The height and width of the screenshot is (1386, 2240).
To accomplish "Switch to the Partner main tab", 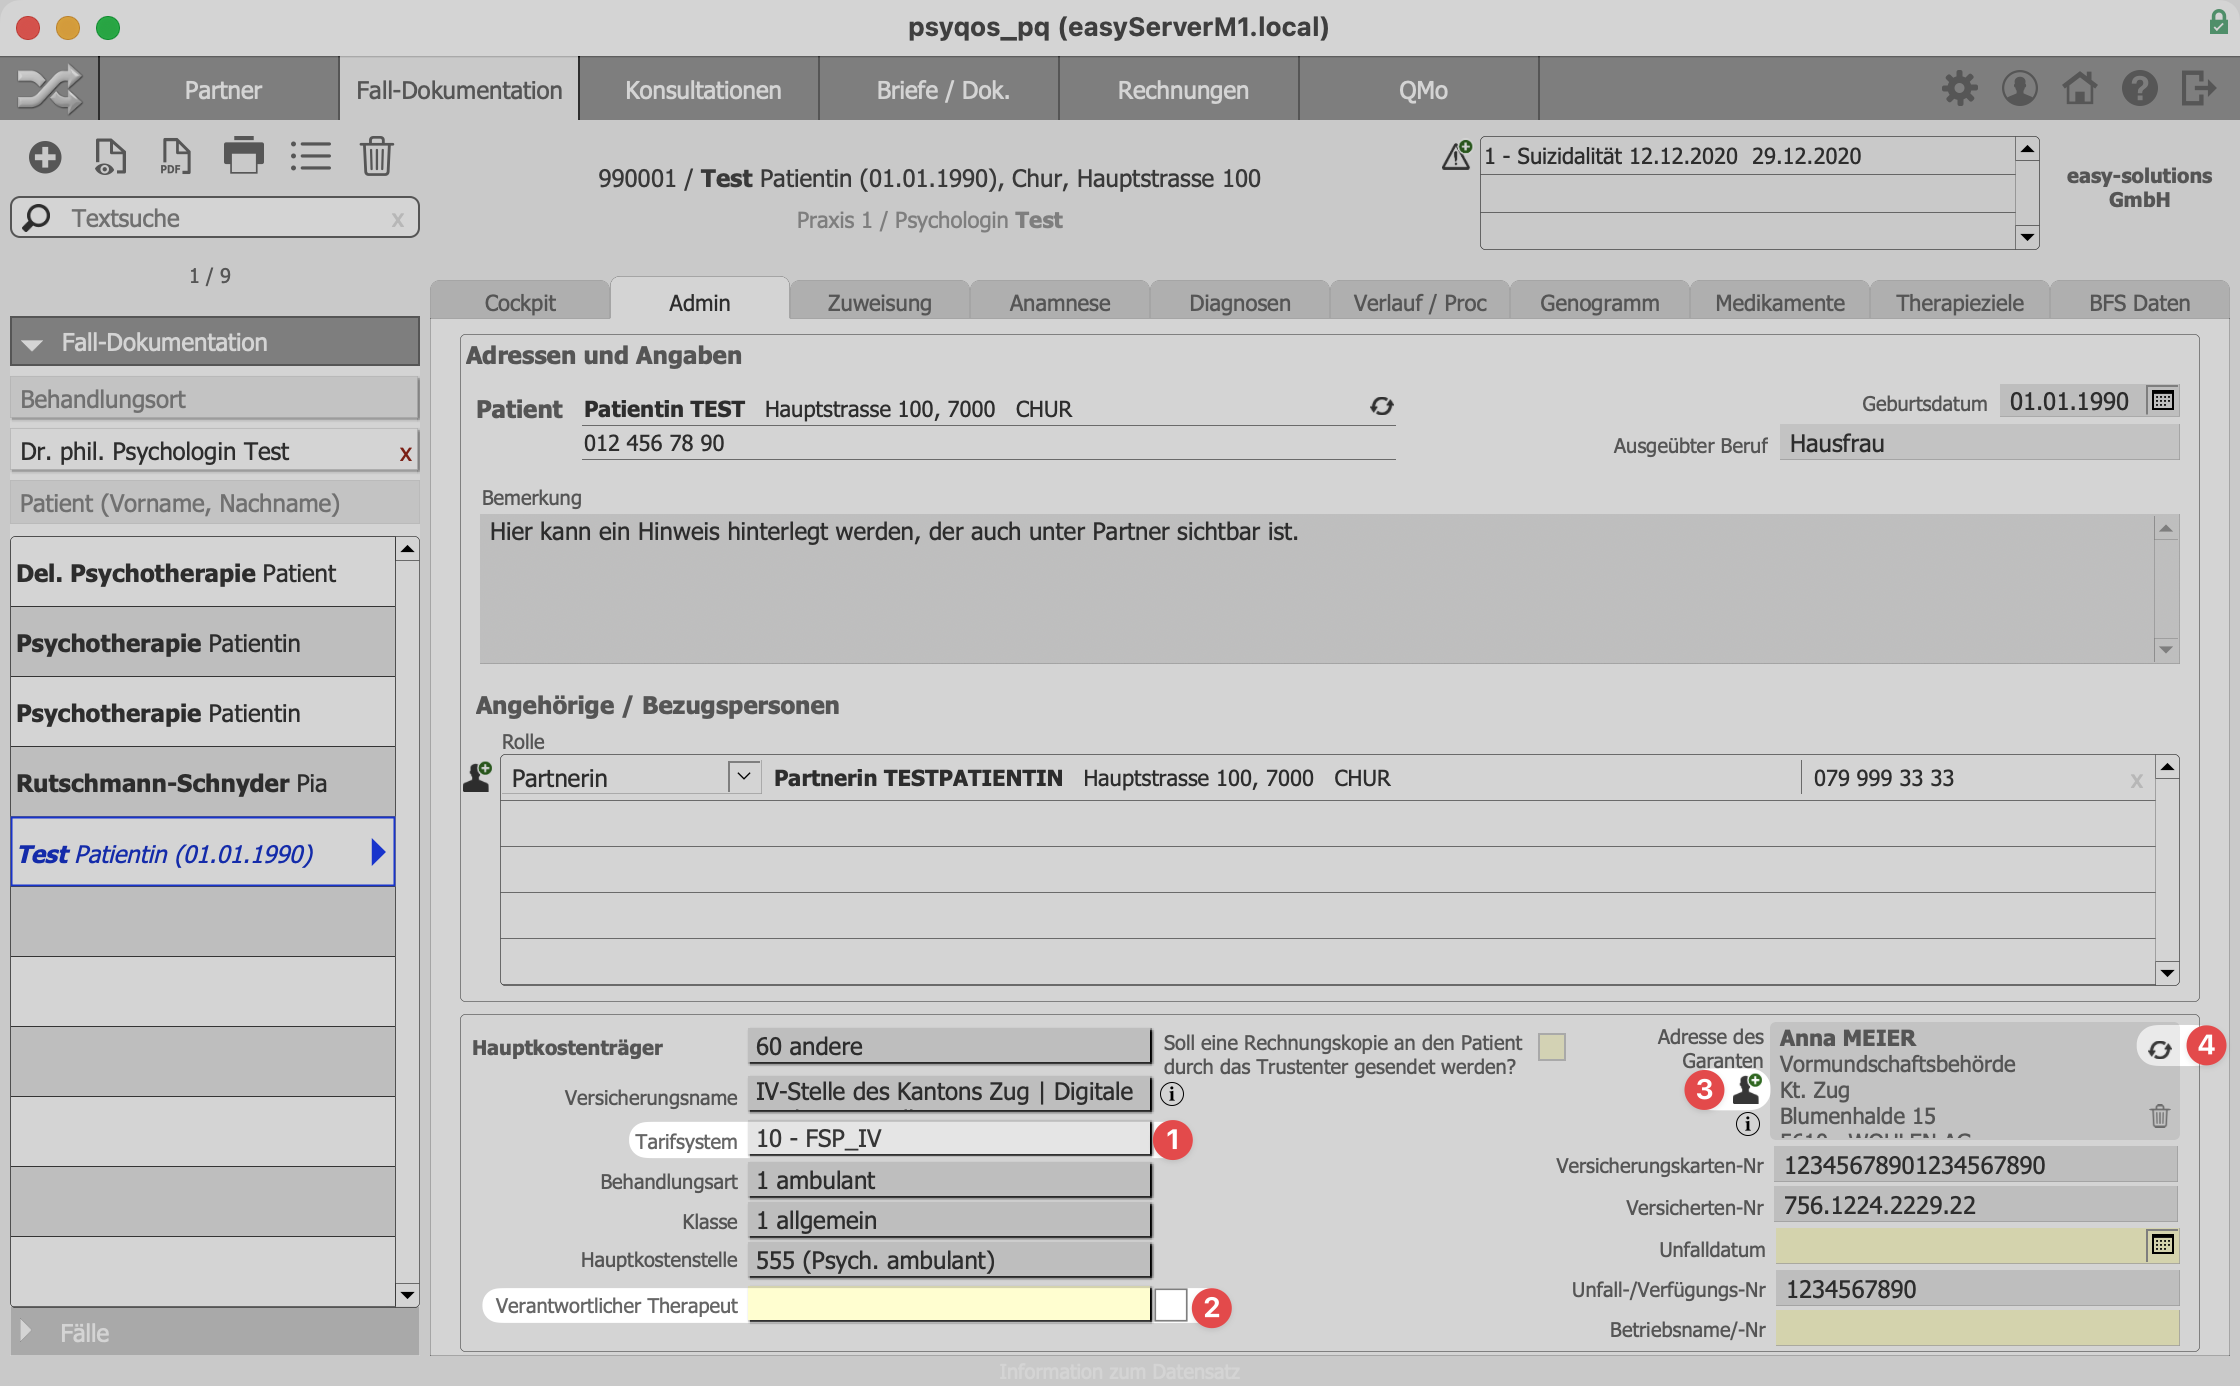I will [222, 90].
